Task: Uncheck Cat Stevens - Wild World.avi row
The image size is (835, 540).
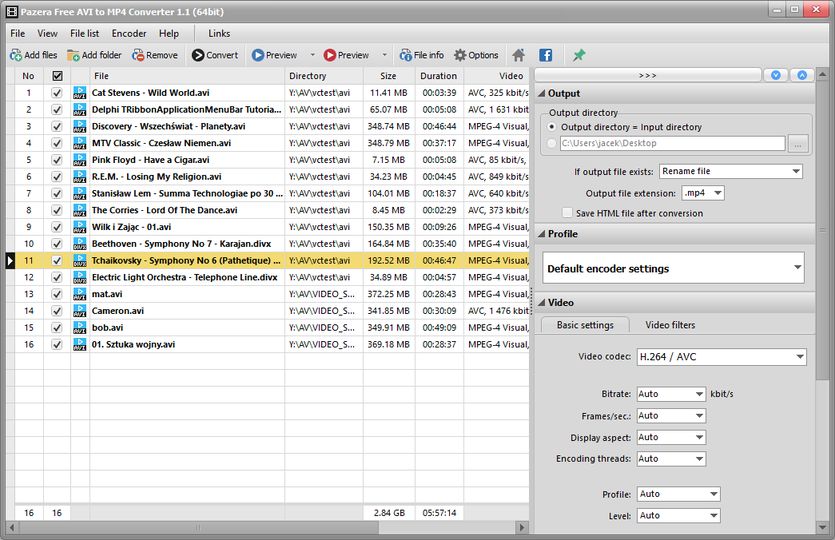Action: 56,93
